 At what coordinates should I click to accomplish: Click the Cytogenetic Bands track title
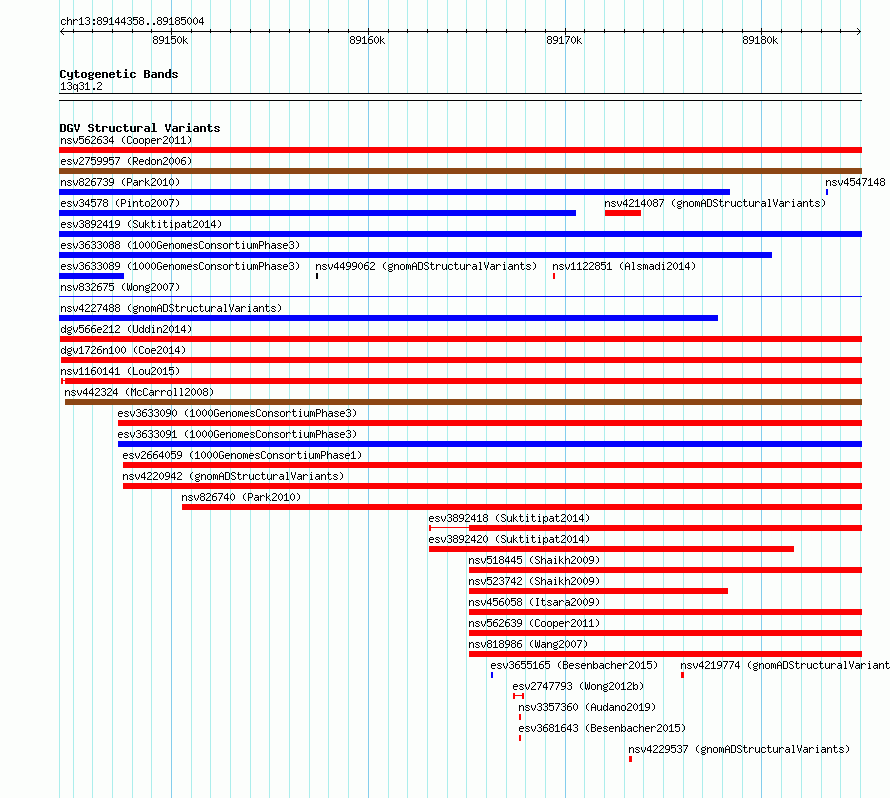point(119,74)
